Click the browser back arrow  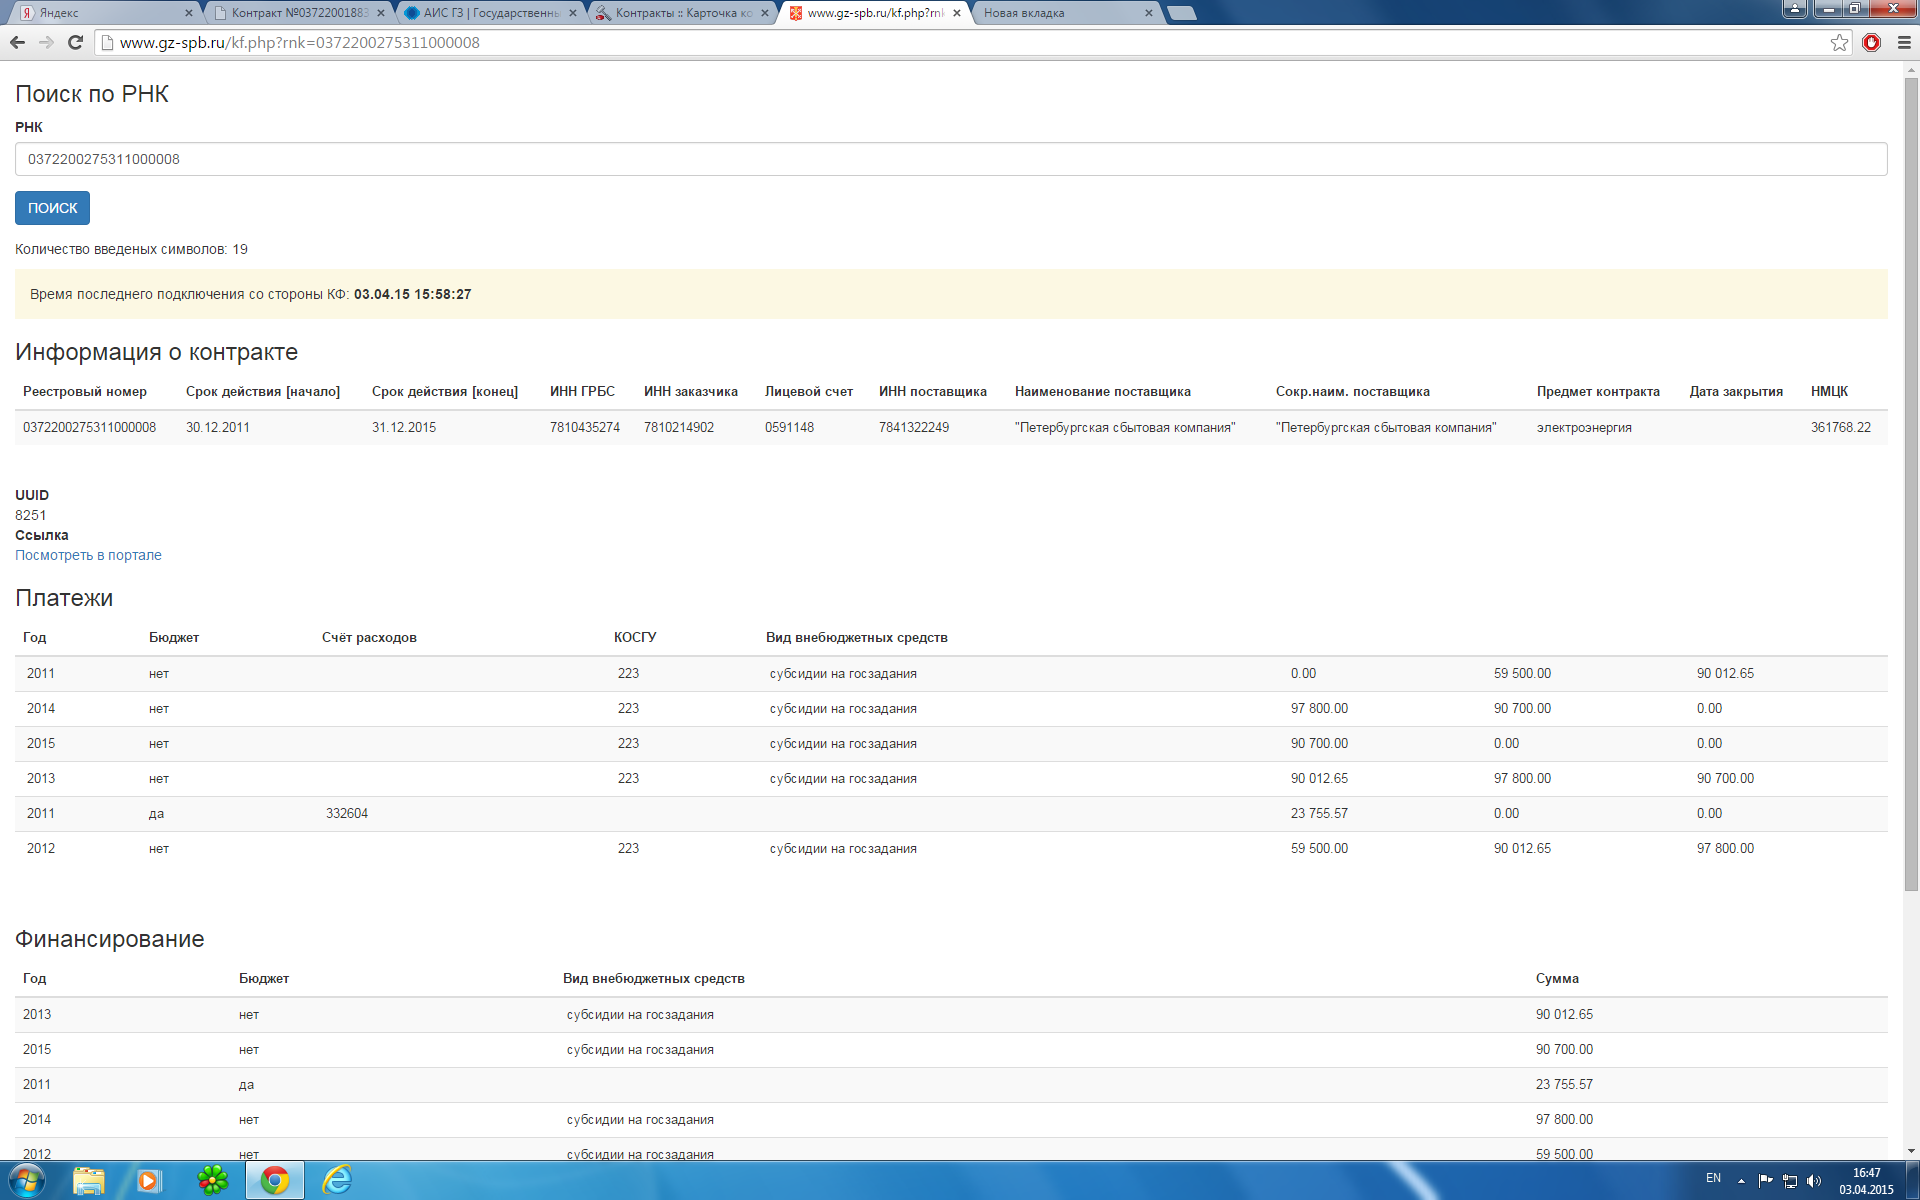(x=17, y=42)
